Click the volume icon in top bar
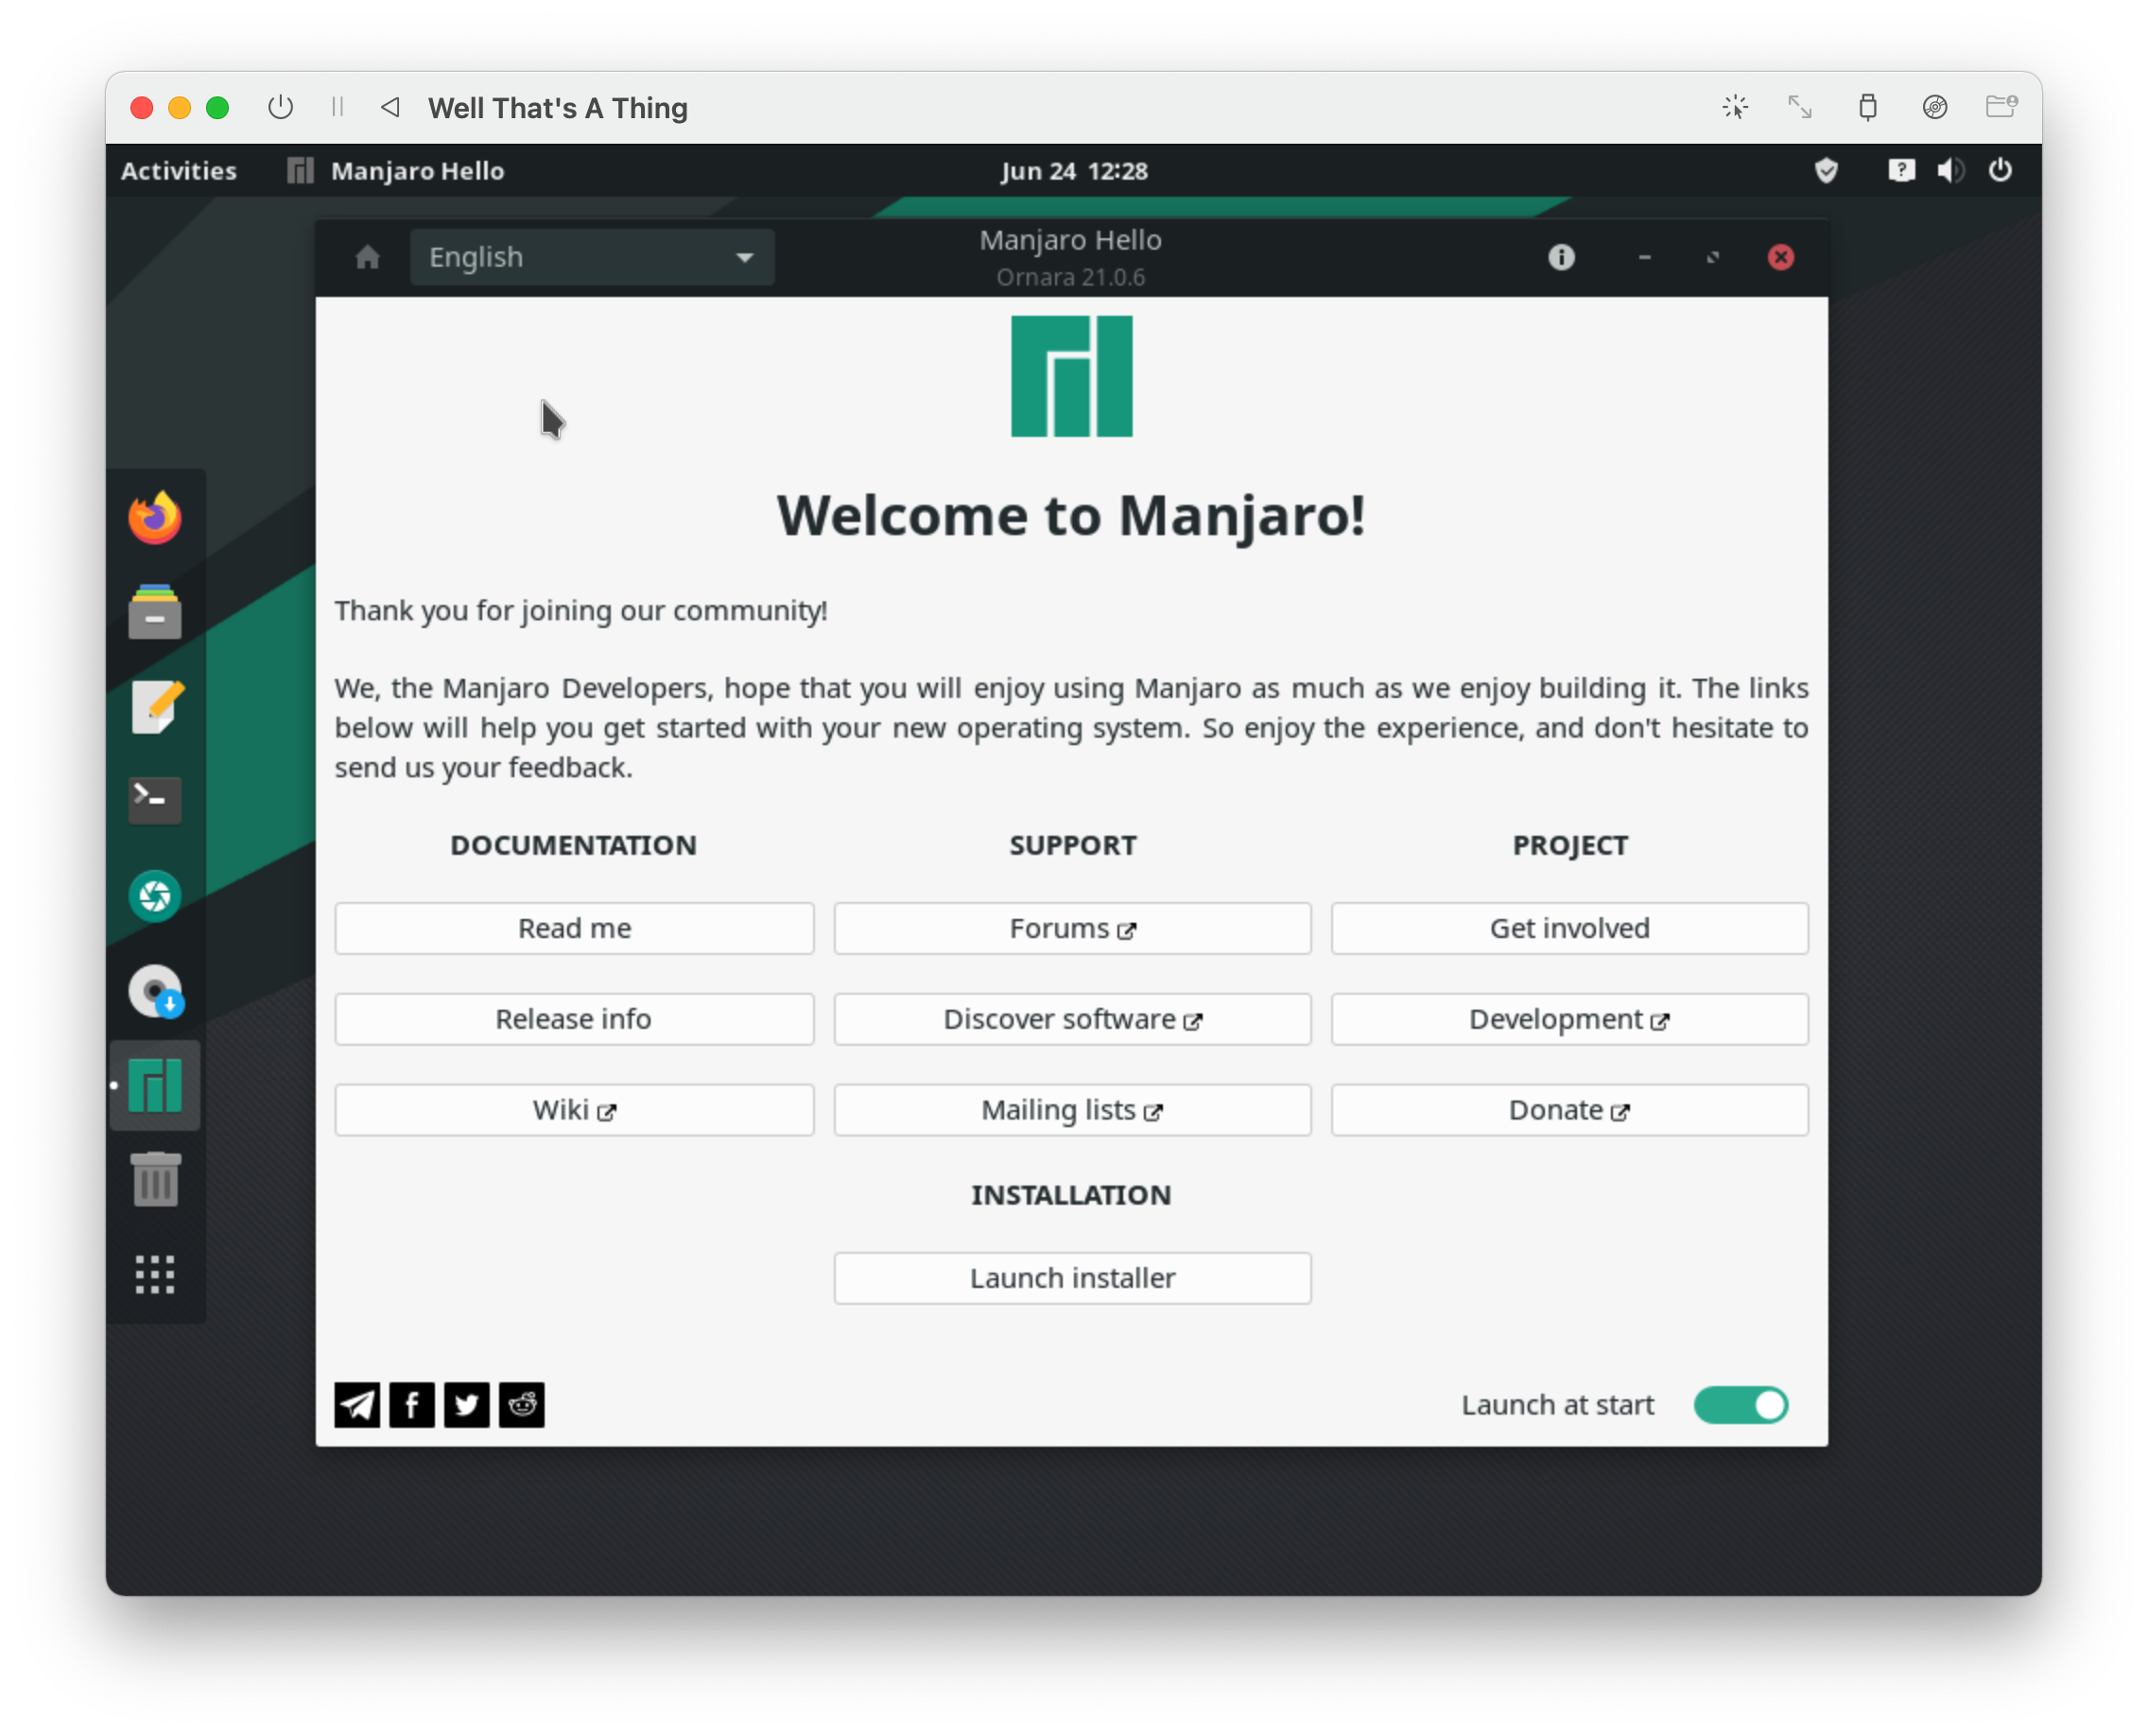The image size is (2148, 1736). (1950, 170)
